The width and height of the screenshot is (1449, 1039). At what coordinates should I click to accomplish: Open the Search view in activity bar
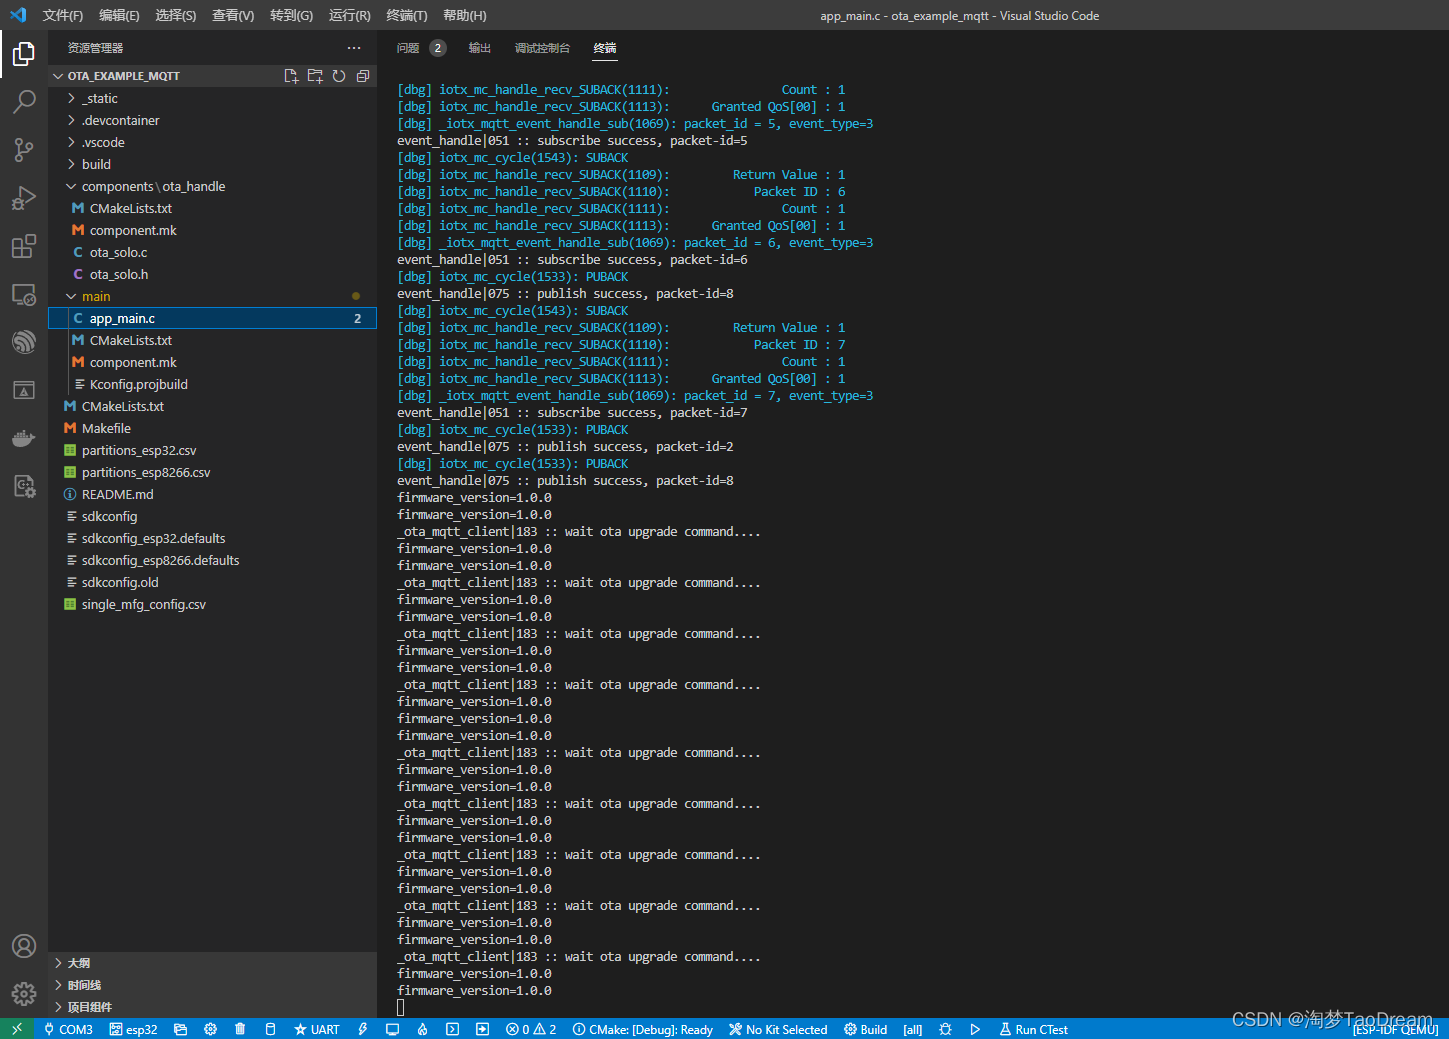coord(24,101)
